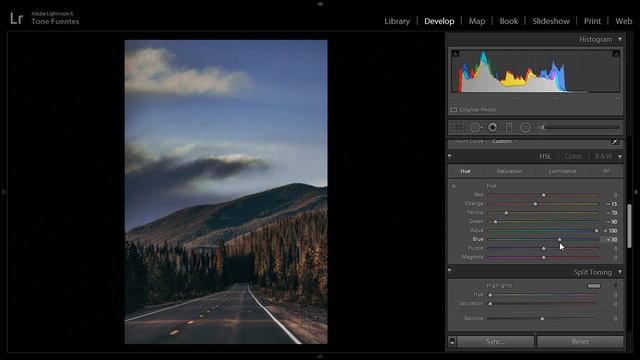Click the Orange hue value -15

[x=612, y=204]
